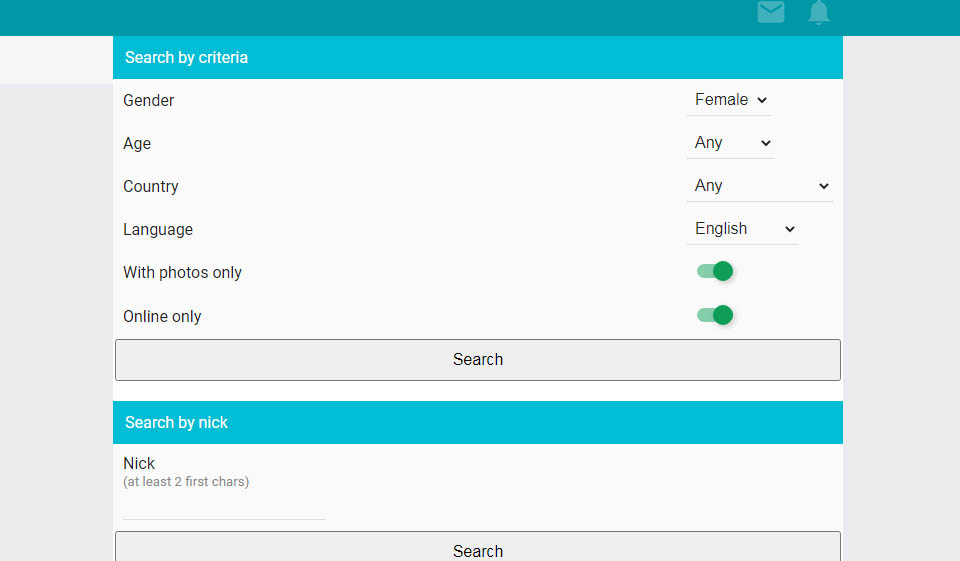Turn off the Online only switch
Viewport: 960px width, 561px height.
click(x=716, y=315)
